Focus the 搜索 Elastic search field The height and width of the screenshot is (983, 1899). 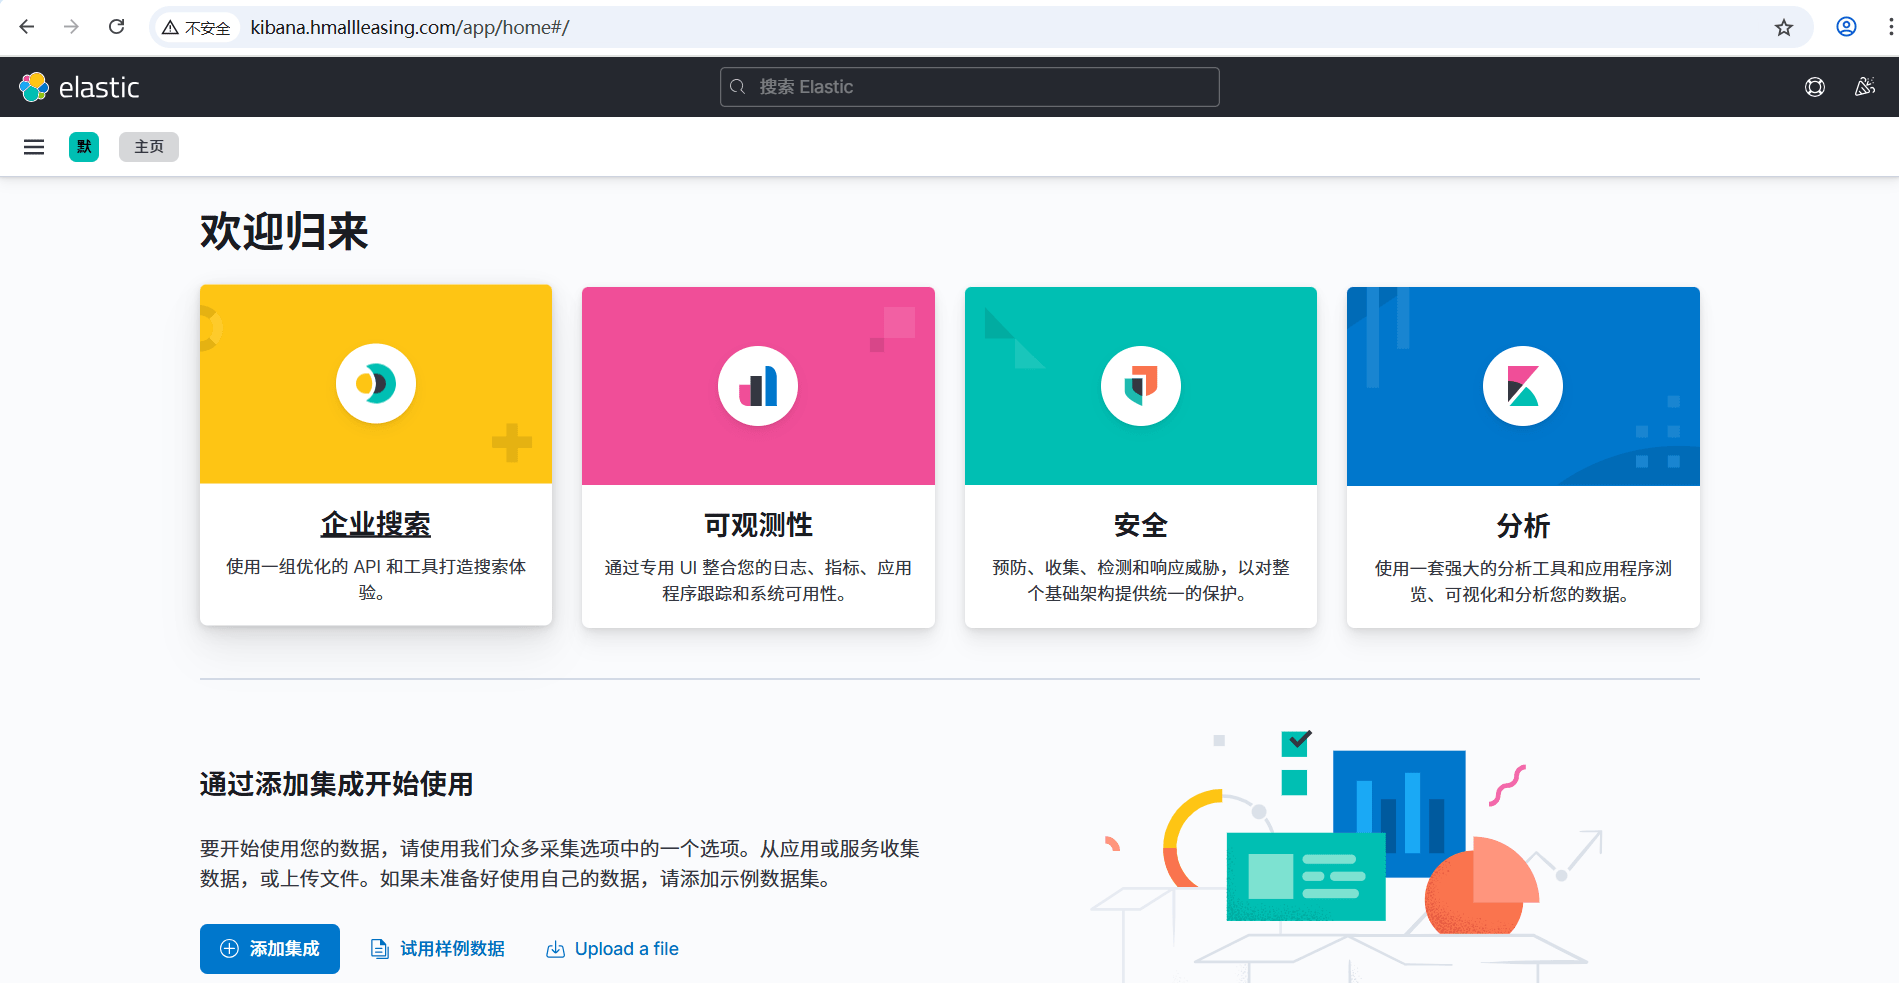969,87
